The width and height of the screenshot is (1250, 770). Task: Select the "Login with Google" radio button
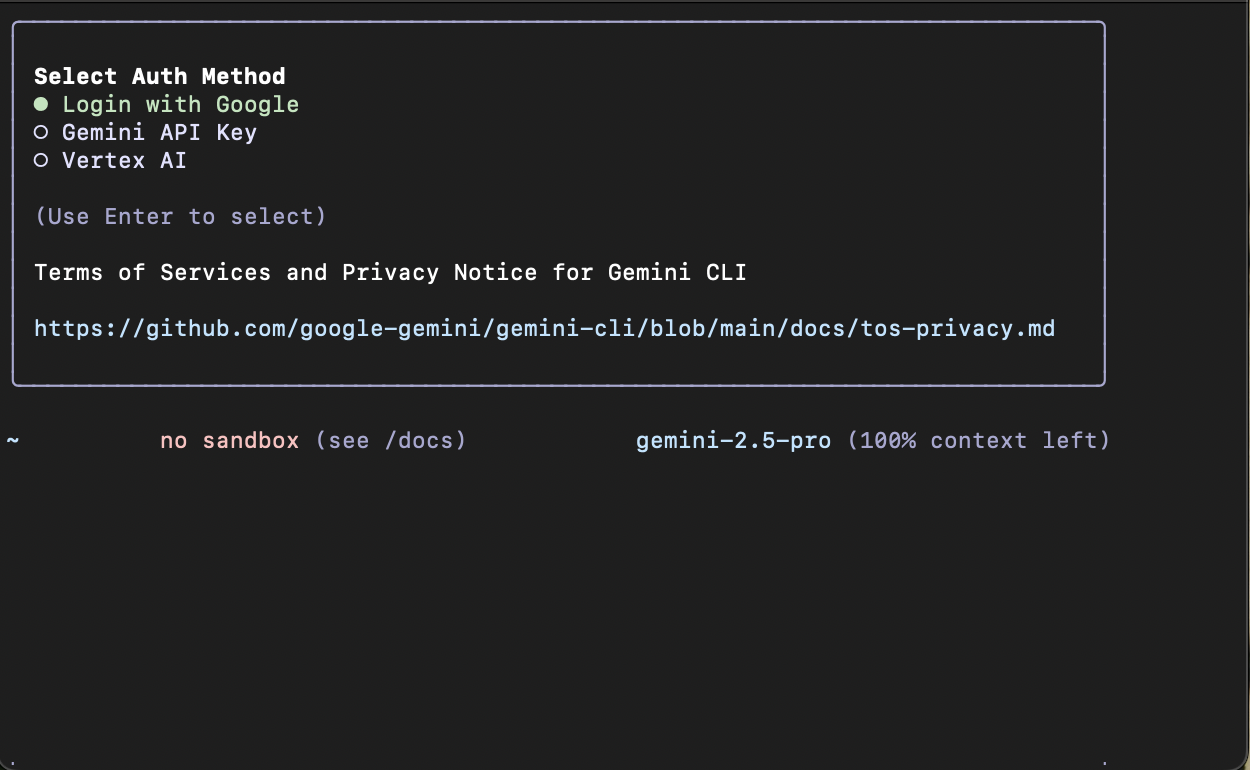pos(178,104)
